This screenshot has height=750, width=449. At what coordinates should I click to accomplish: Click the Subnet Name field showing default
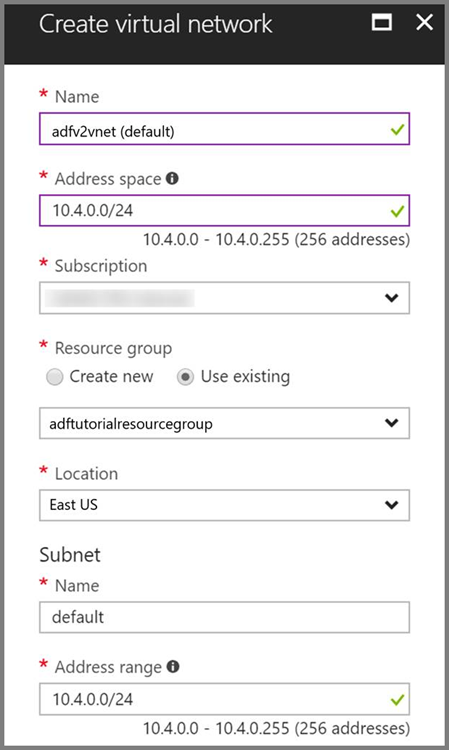click(x=224, y=617)
